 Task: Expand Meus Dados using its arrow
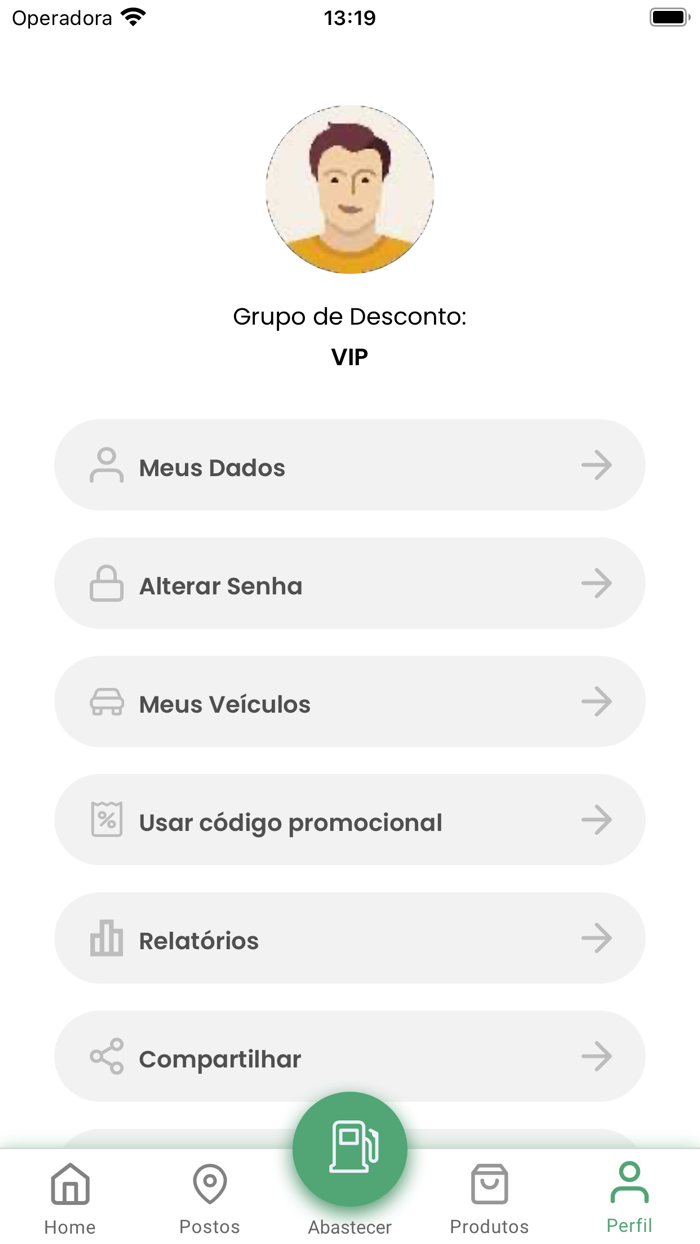pos(598,465)
